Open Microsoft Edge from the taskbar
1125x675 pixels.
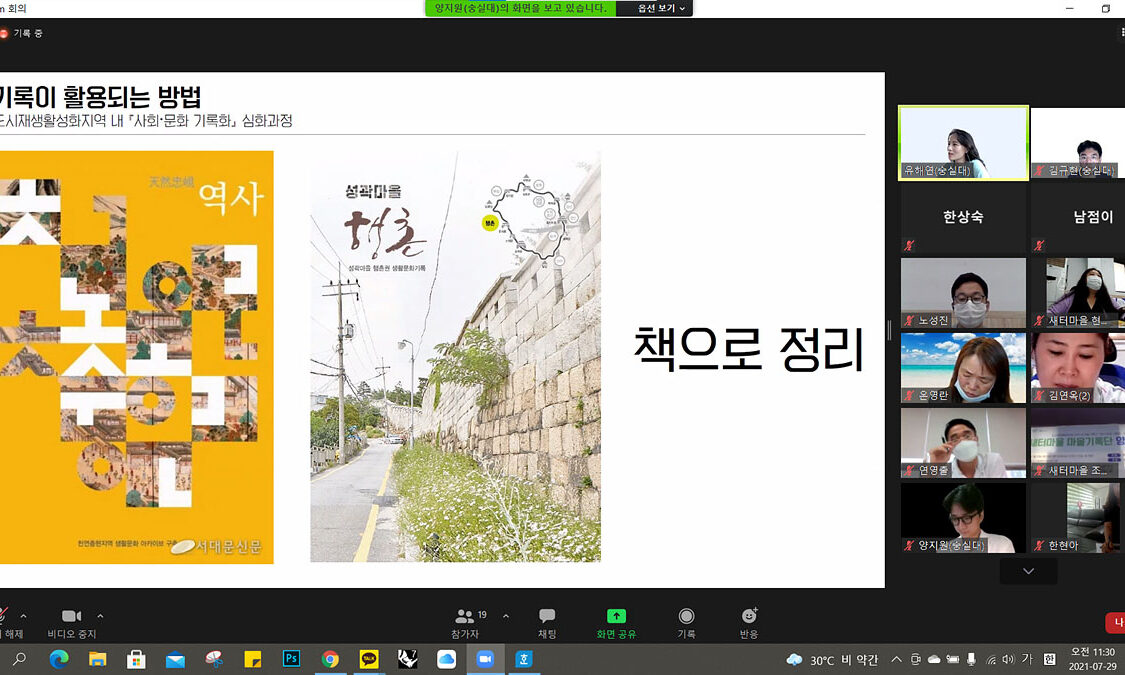click(58, 659)
